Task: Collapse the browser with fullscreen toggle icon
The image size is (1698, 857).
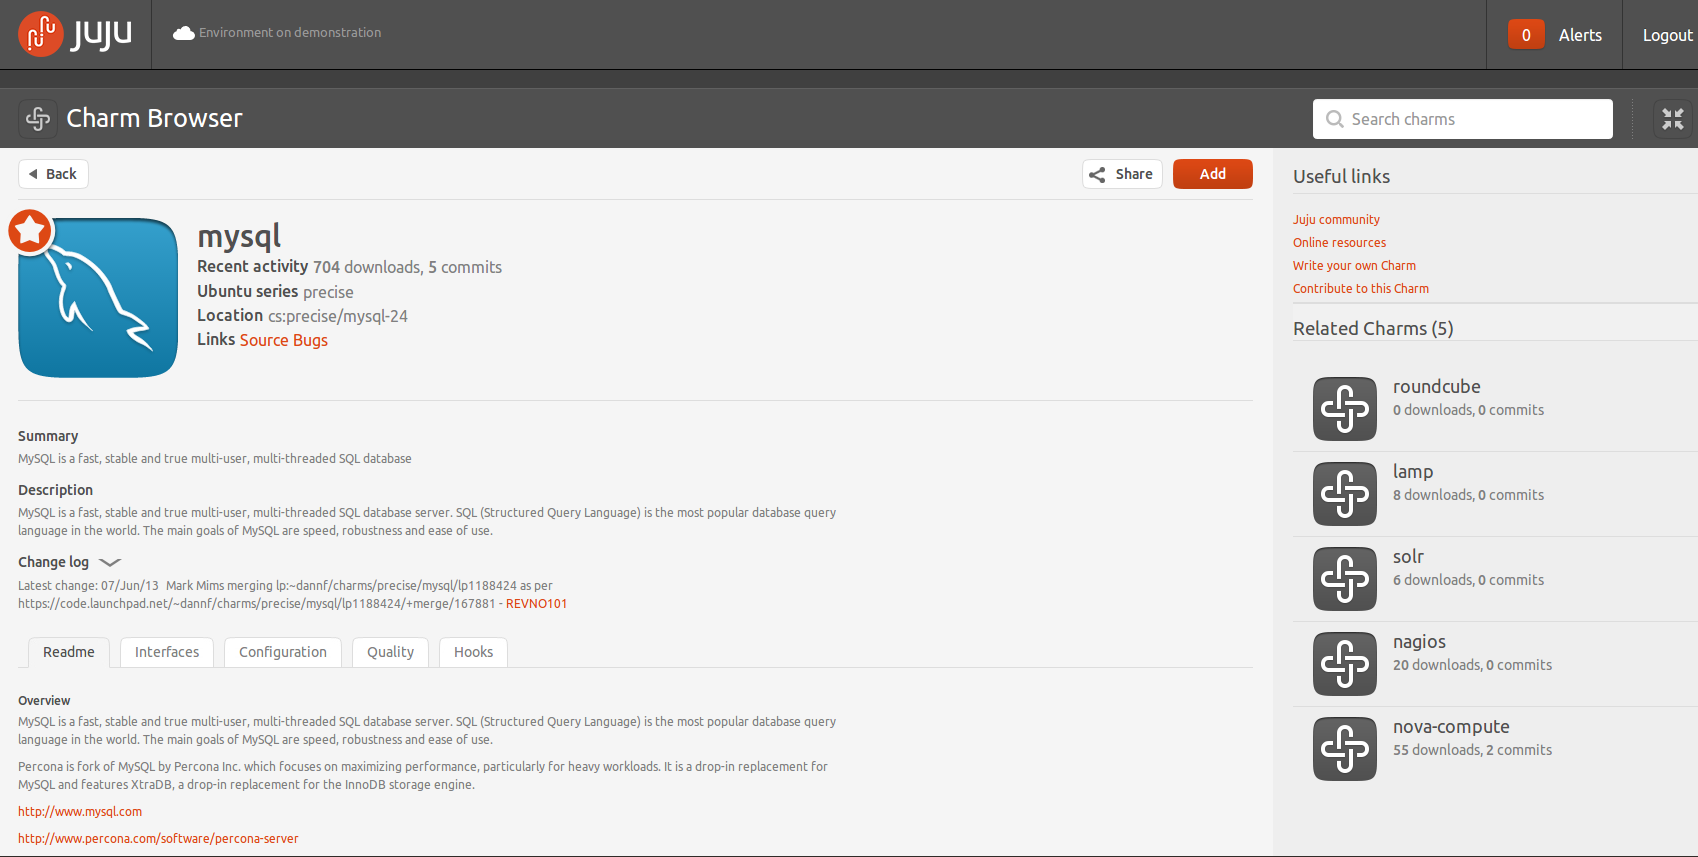Action: 1673,119
